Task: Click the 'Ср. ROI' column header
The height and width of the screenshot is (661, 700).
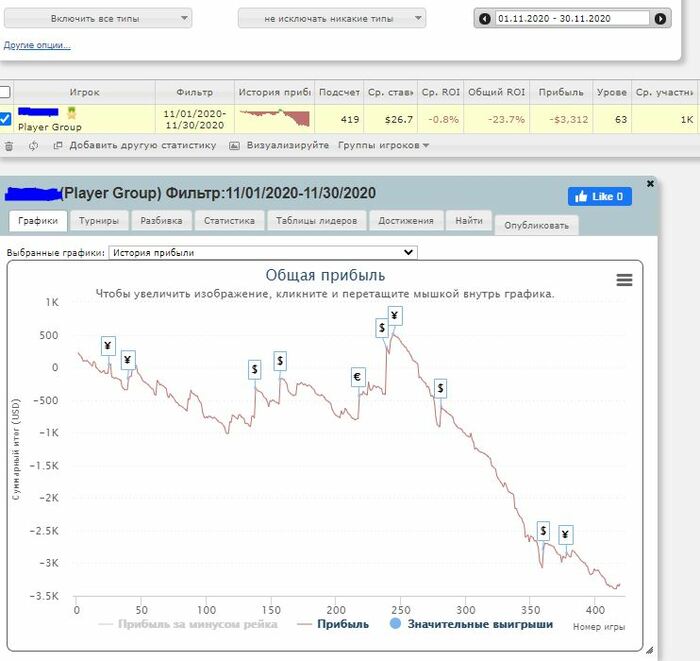Action: click(440, 92)
